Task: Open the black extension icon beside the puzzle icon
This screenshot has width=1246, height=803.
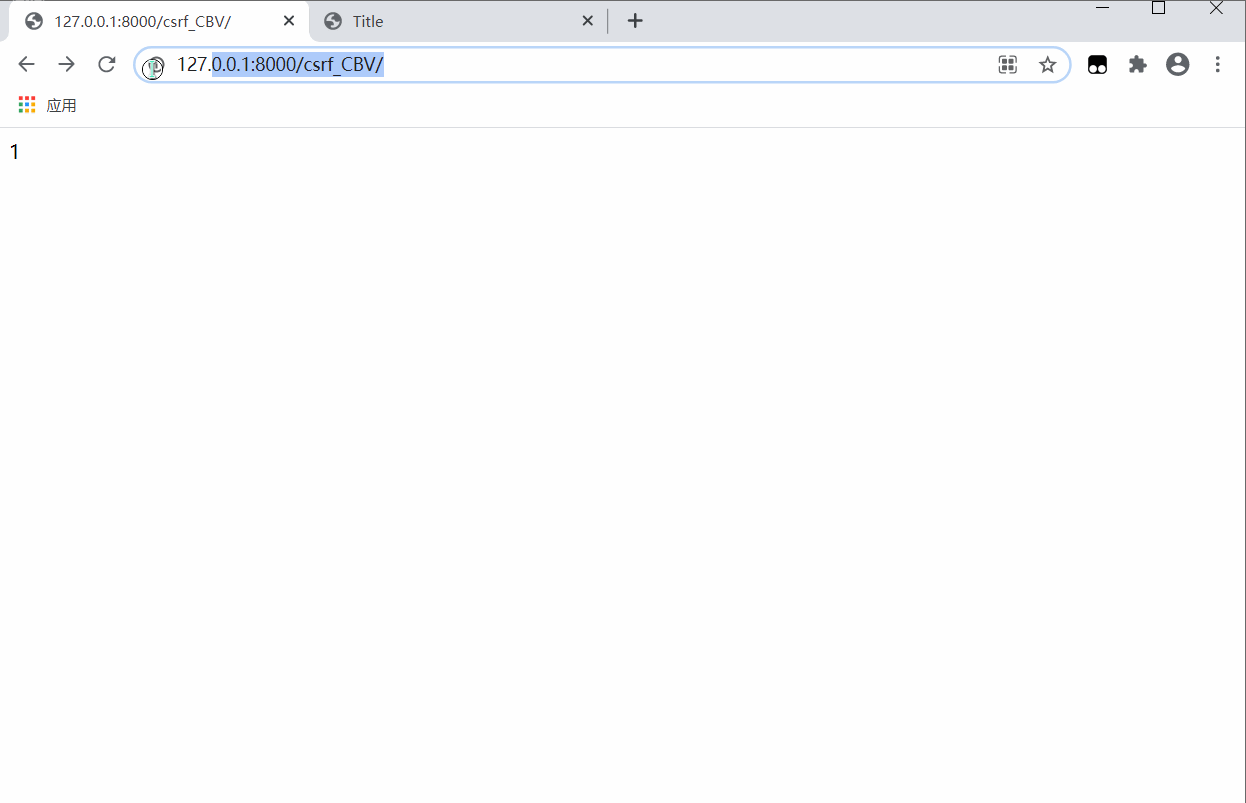Action: (x=1097, y=65)
